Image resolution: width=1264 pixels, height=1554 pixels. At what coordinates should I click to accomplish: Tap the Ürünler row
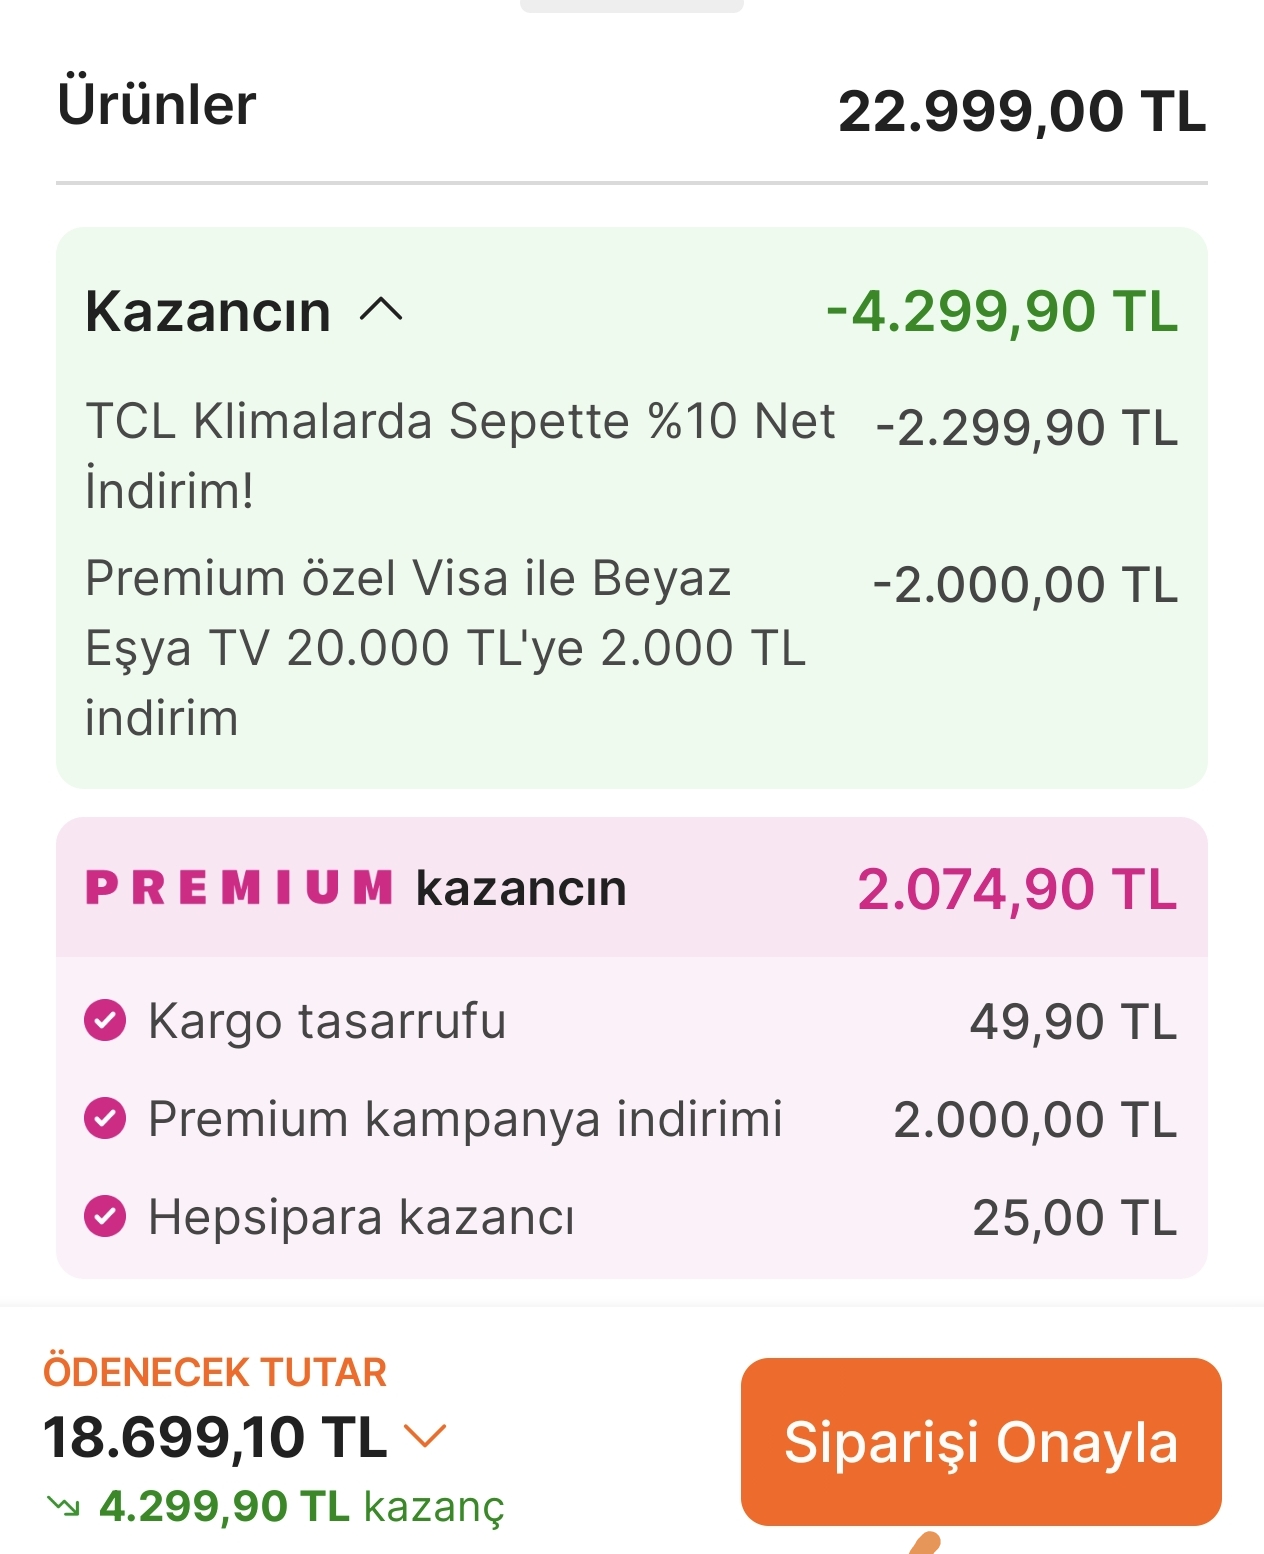[x=632, y=108]
